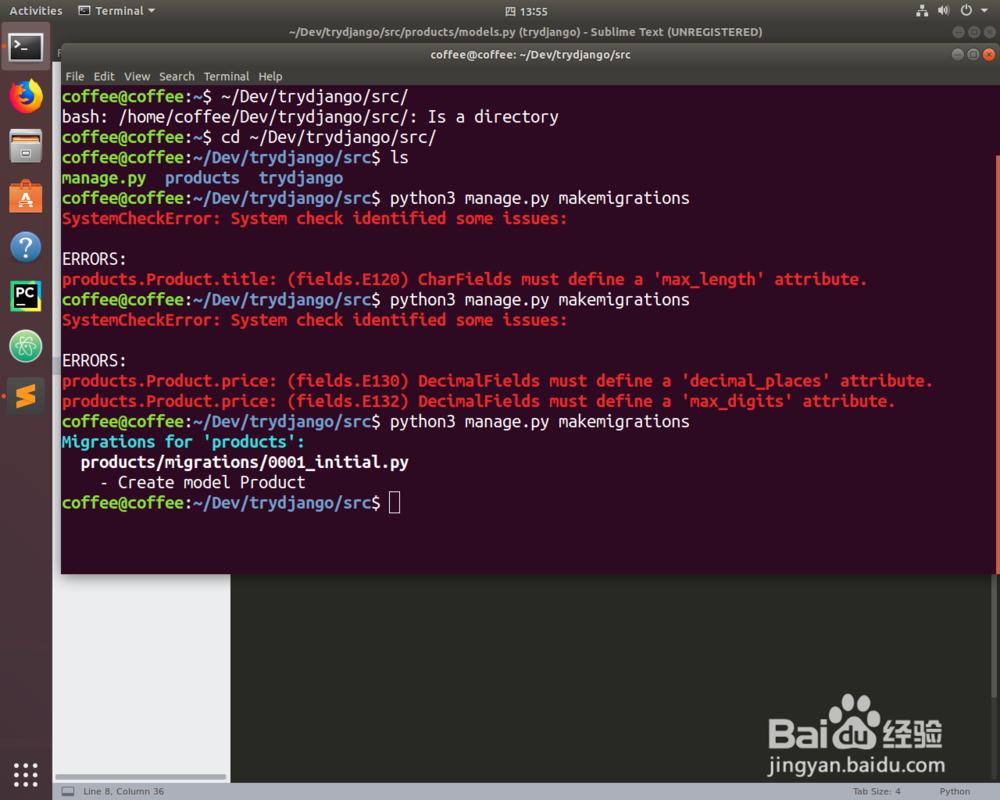Open the Terminal app menu dropdown in top bar

point(117,11)
